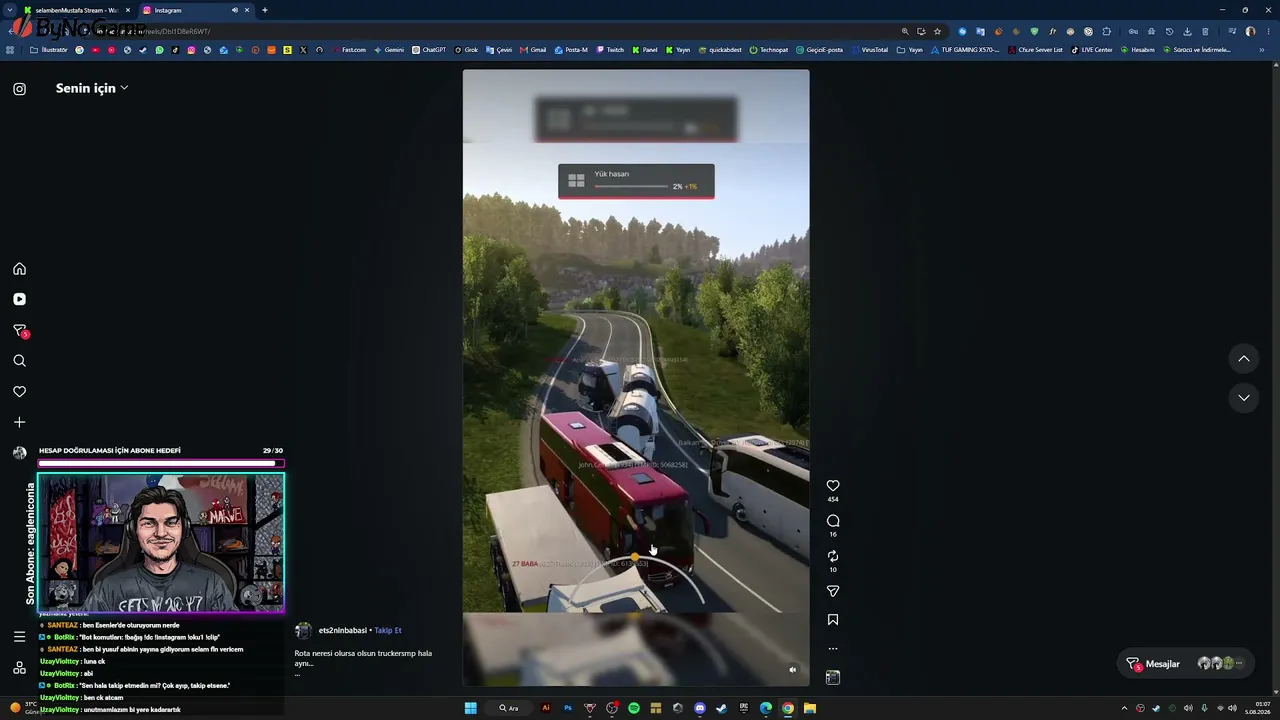Go to Instagram Home feed icon
Screen dimensions: 1280x720
tap(19, 269)
